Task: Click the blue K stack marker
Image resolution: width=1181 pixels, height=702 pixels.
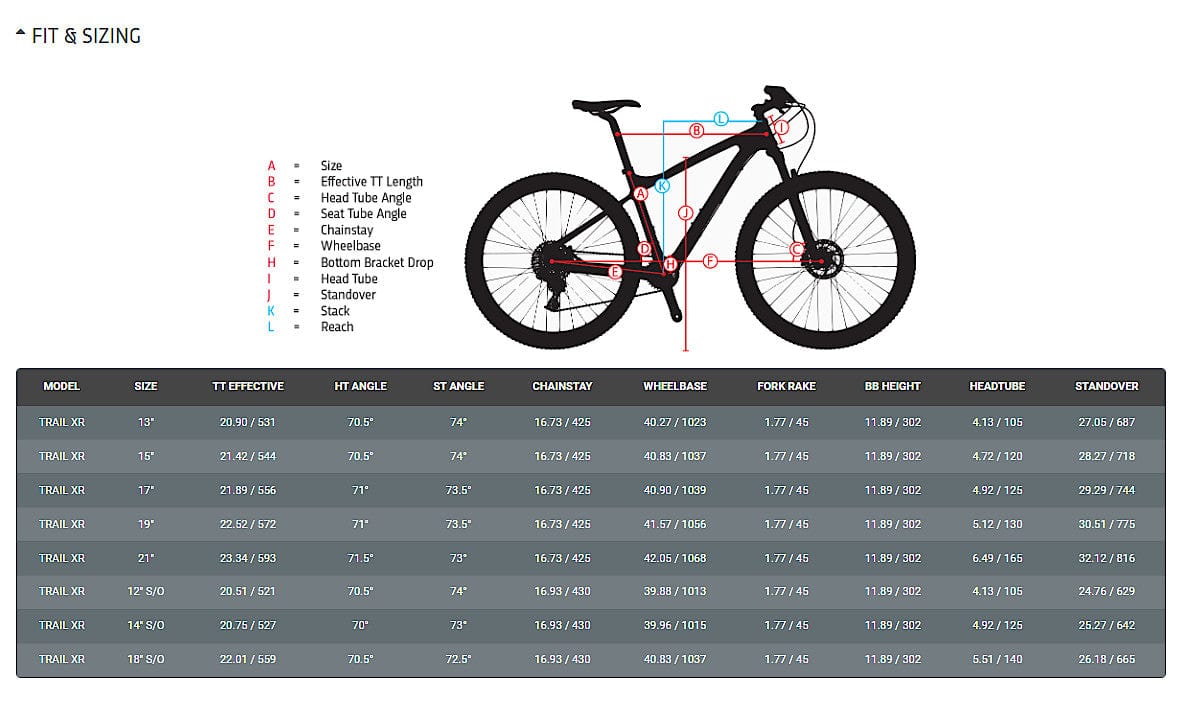Action: pyautogui.click(x=662, y=185)
